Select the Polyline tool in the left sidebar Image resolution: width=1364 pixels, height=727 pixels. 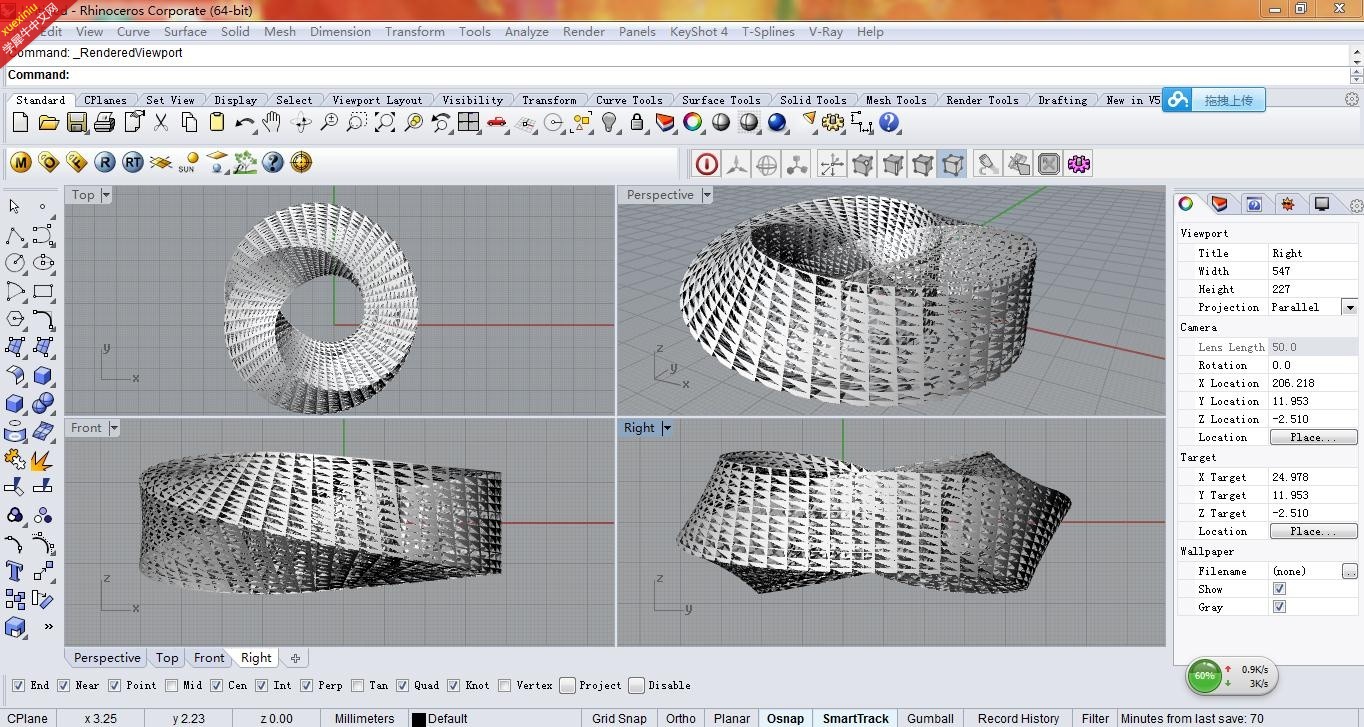15,236
